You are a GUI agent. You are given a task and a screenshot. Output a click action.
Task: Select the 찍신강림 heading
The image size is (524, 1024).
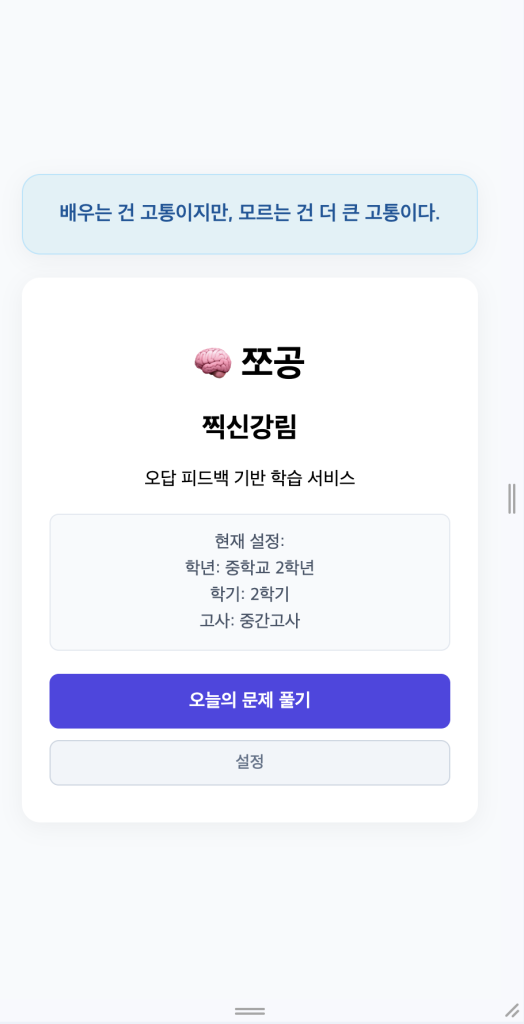tap(250, 427)
